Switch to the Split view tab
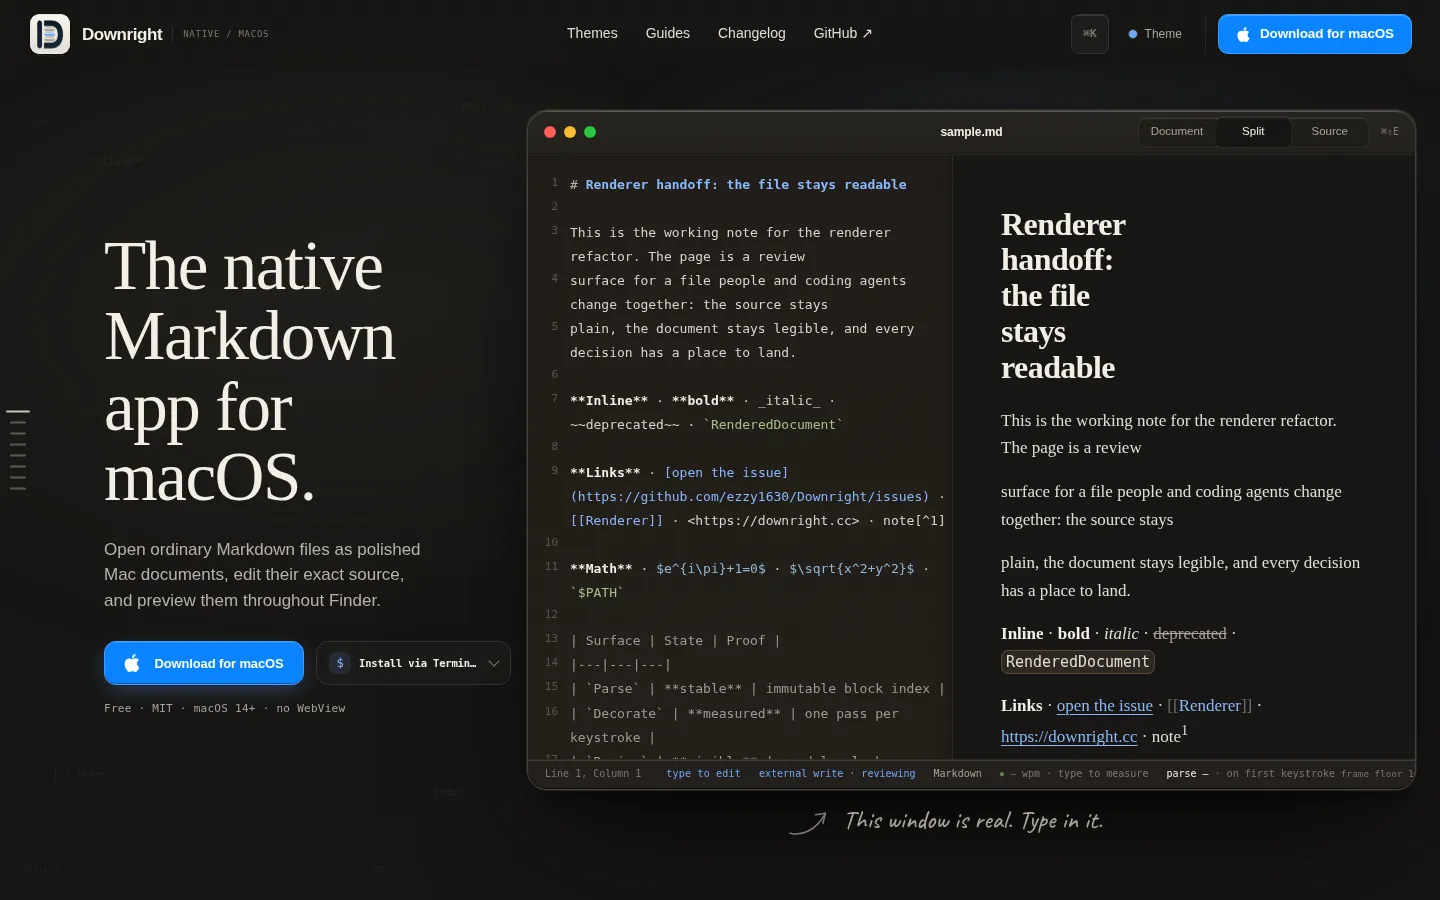The image size is (1440, 900). (1253, 132)
